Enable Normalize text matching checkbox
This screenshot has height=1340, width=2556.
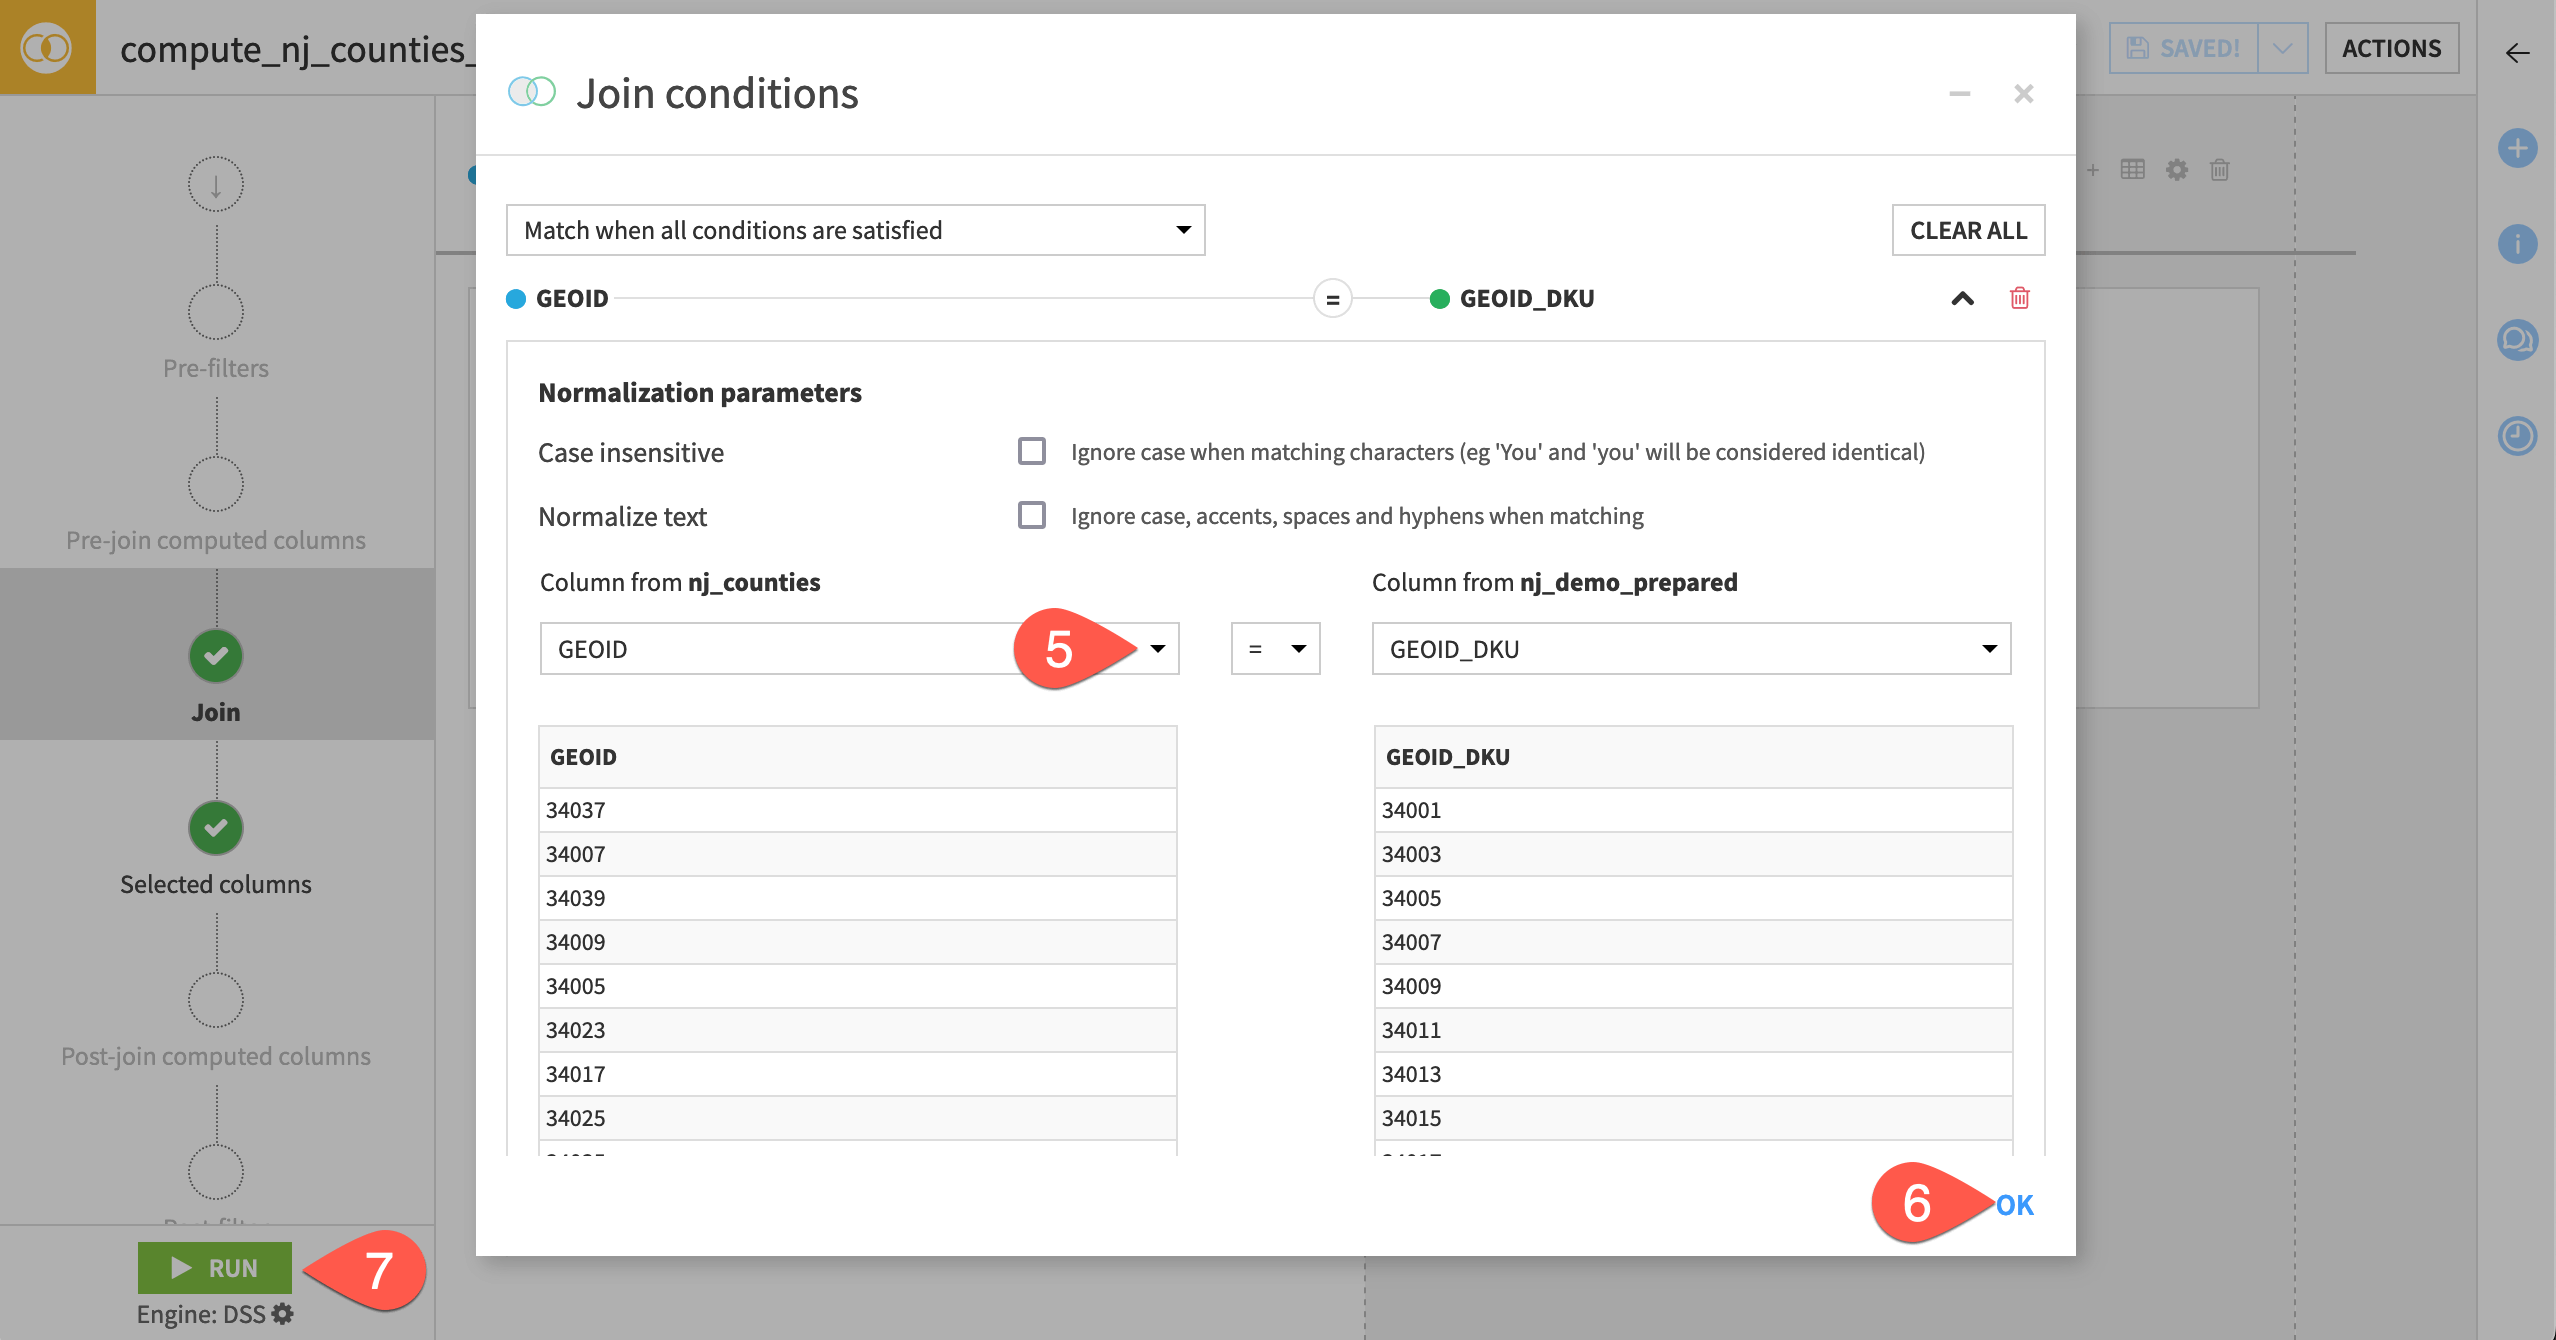pos(1030,515)
